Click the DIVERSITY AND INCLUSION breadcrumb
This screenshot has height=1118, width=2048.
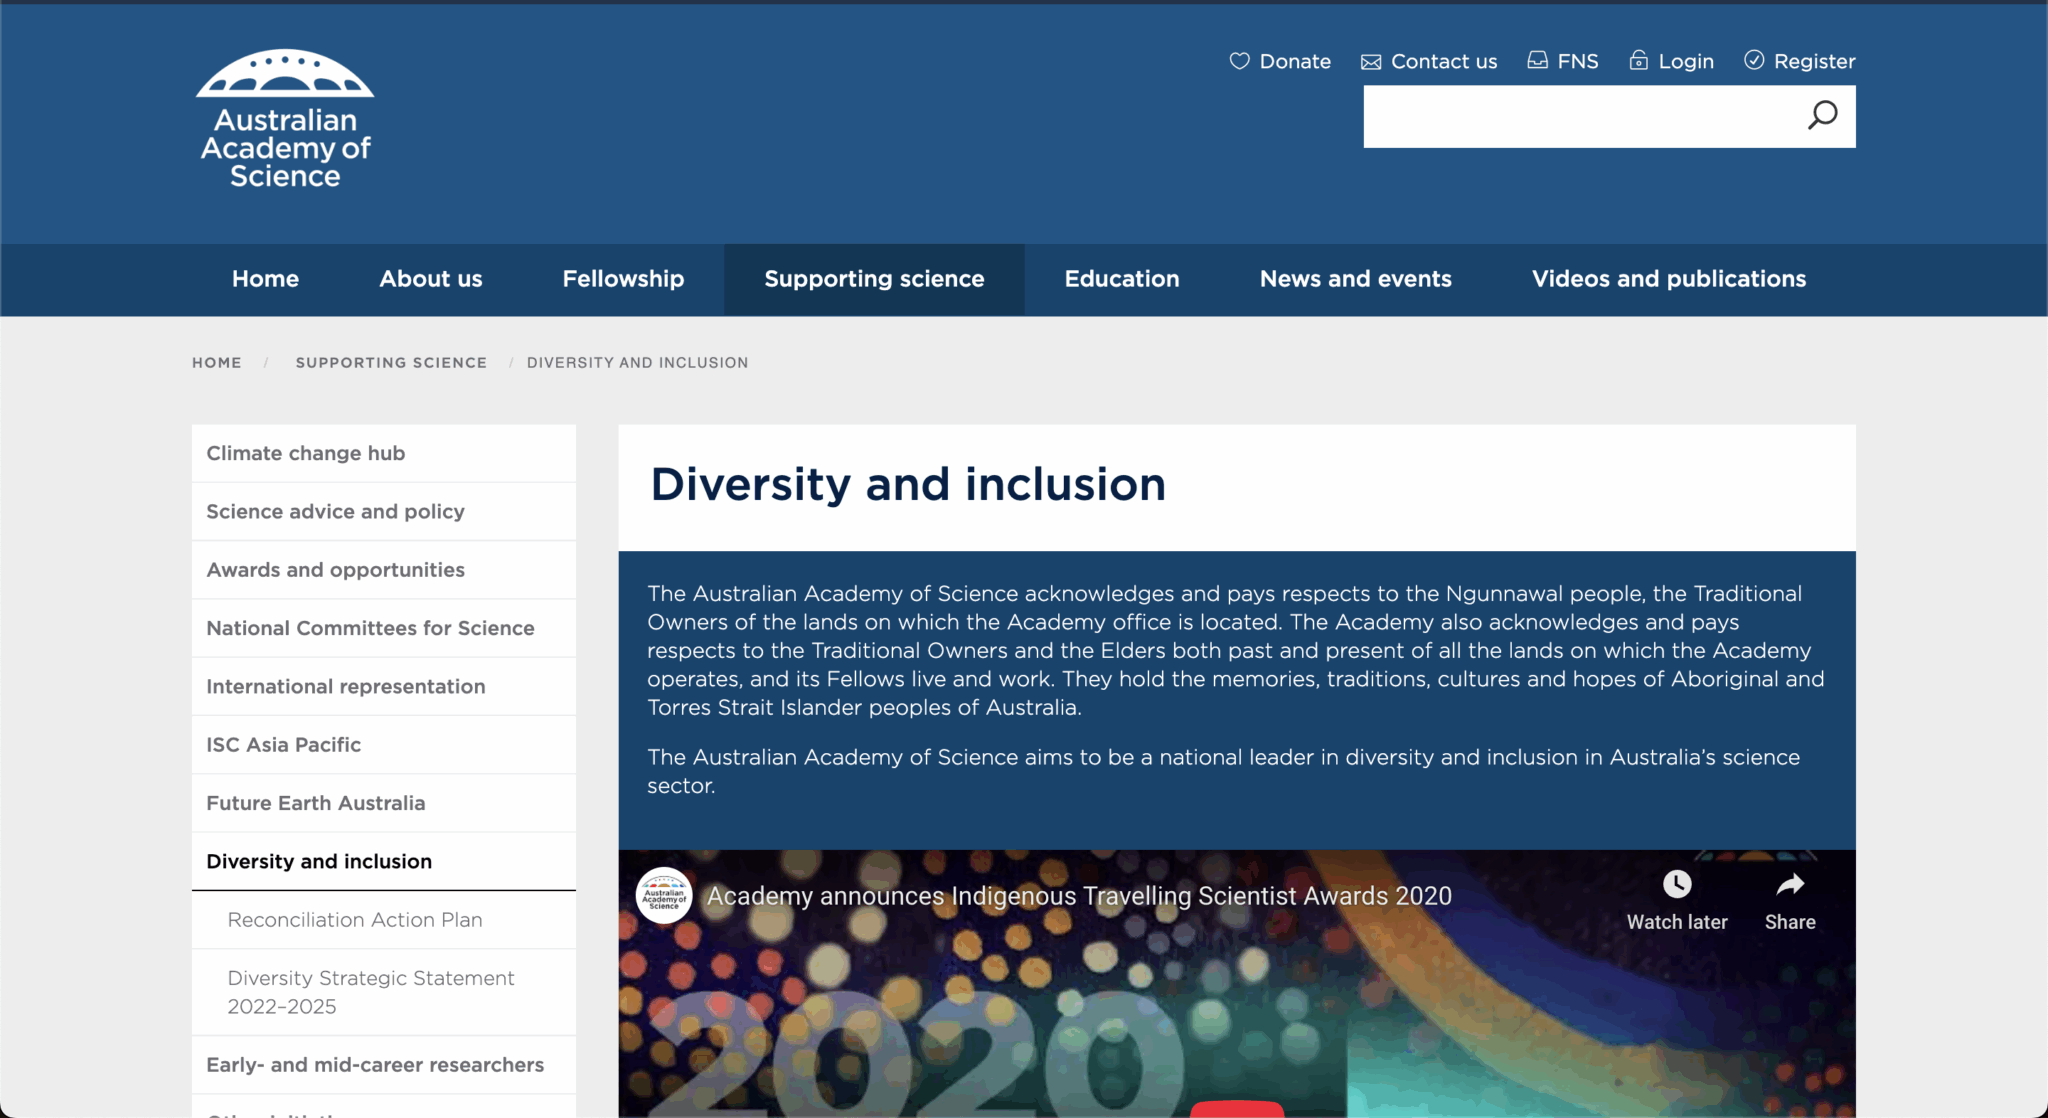[637, 362]
